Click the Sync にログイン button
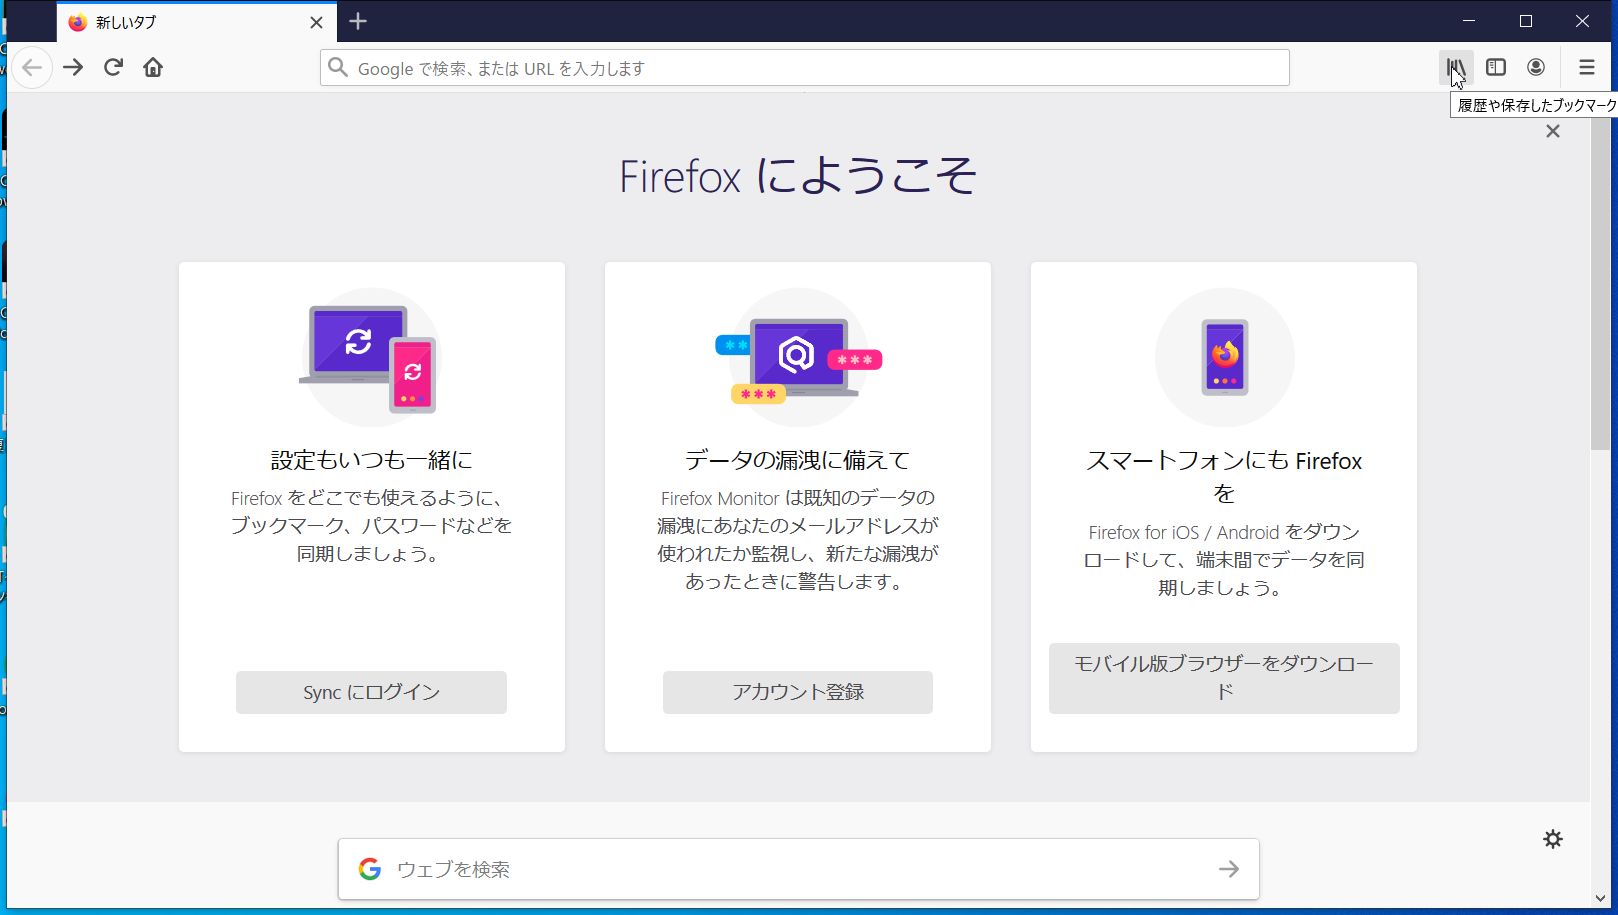The image size is (1618, 915). (x=371, y=692)
